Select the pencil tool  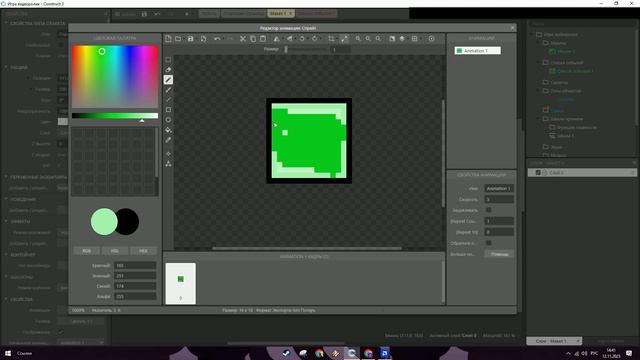[x=168, y=80]
